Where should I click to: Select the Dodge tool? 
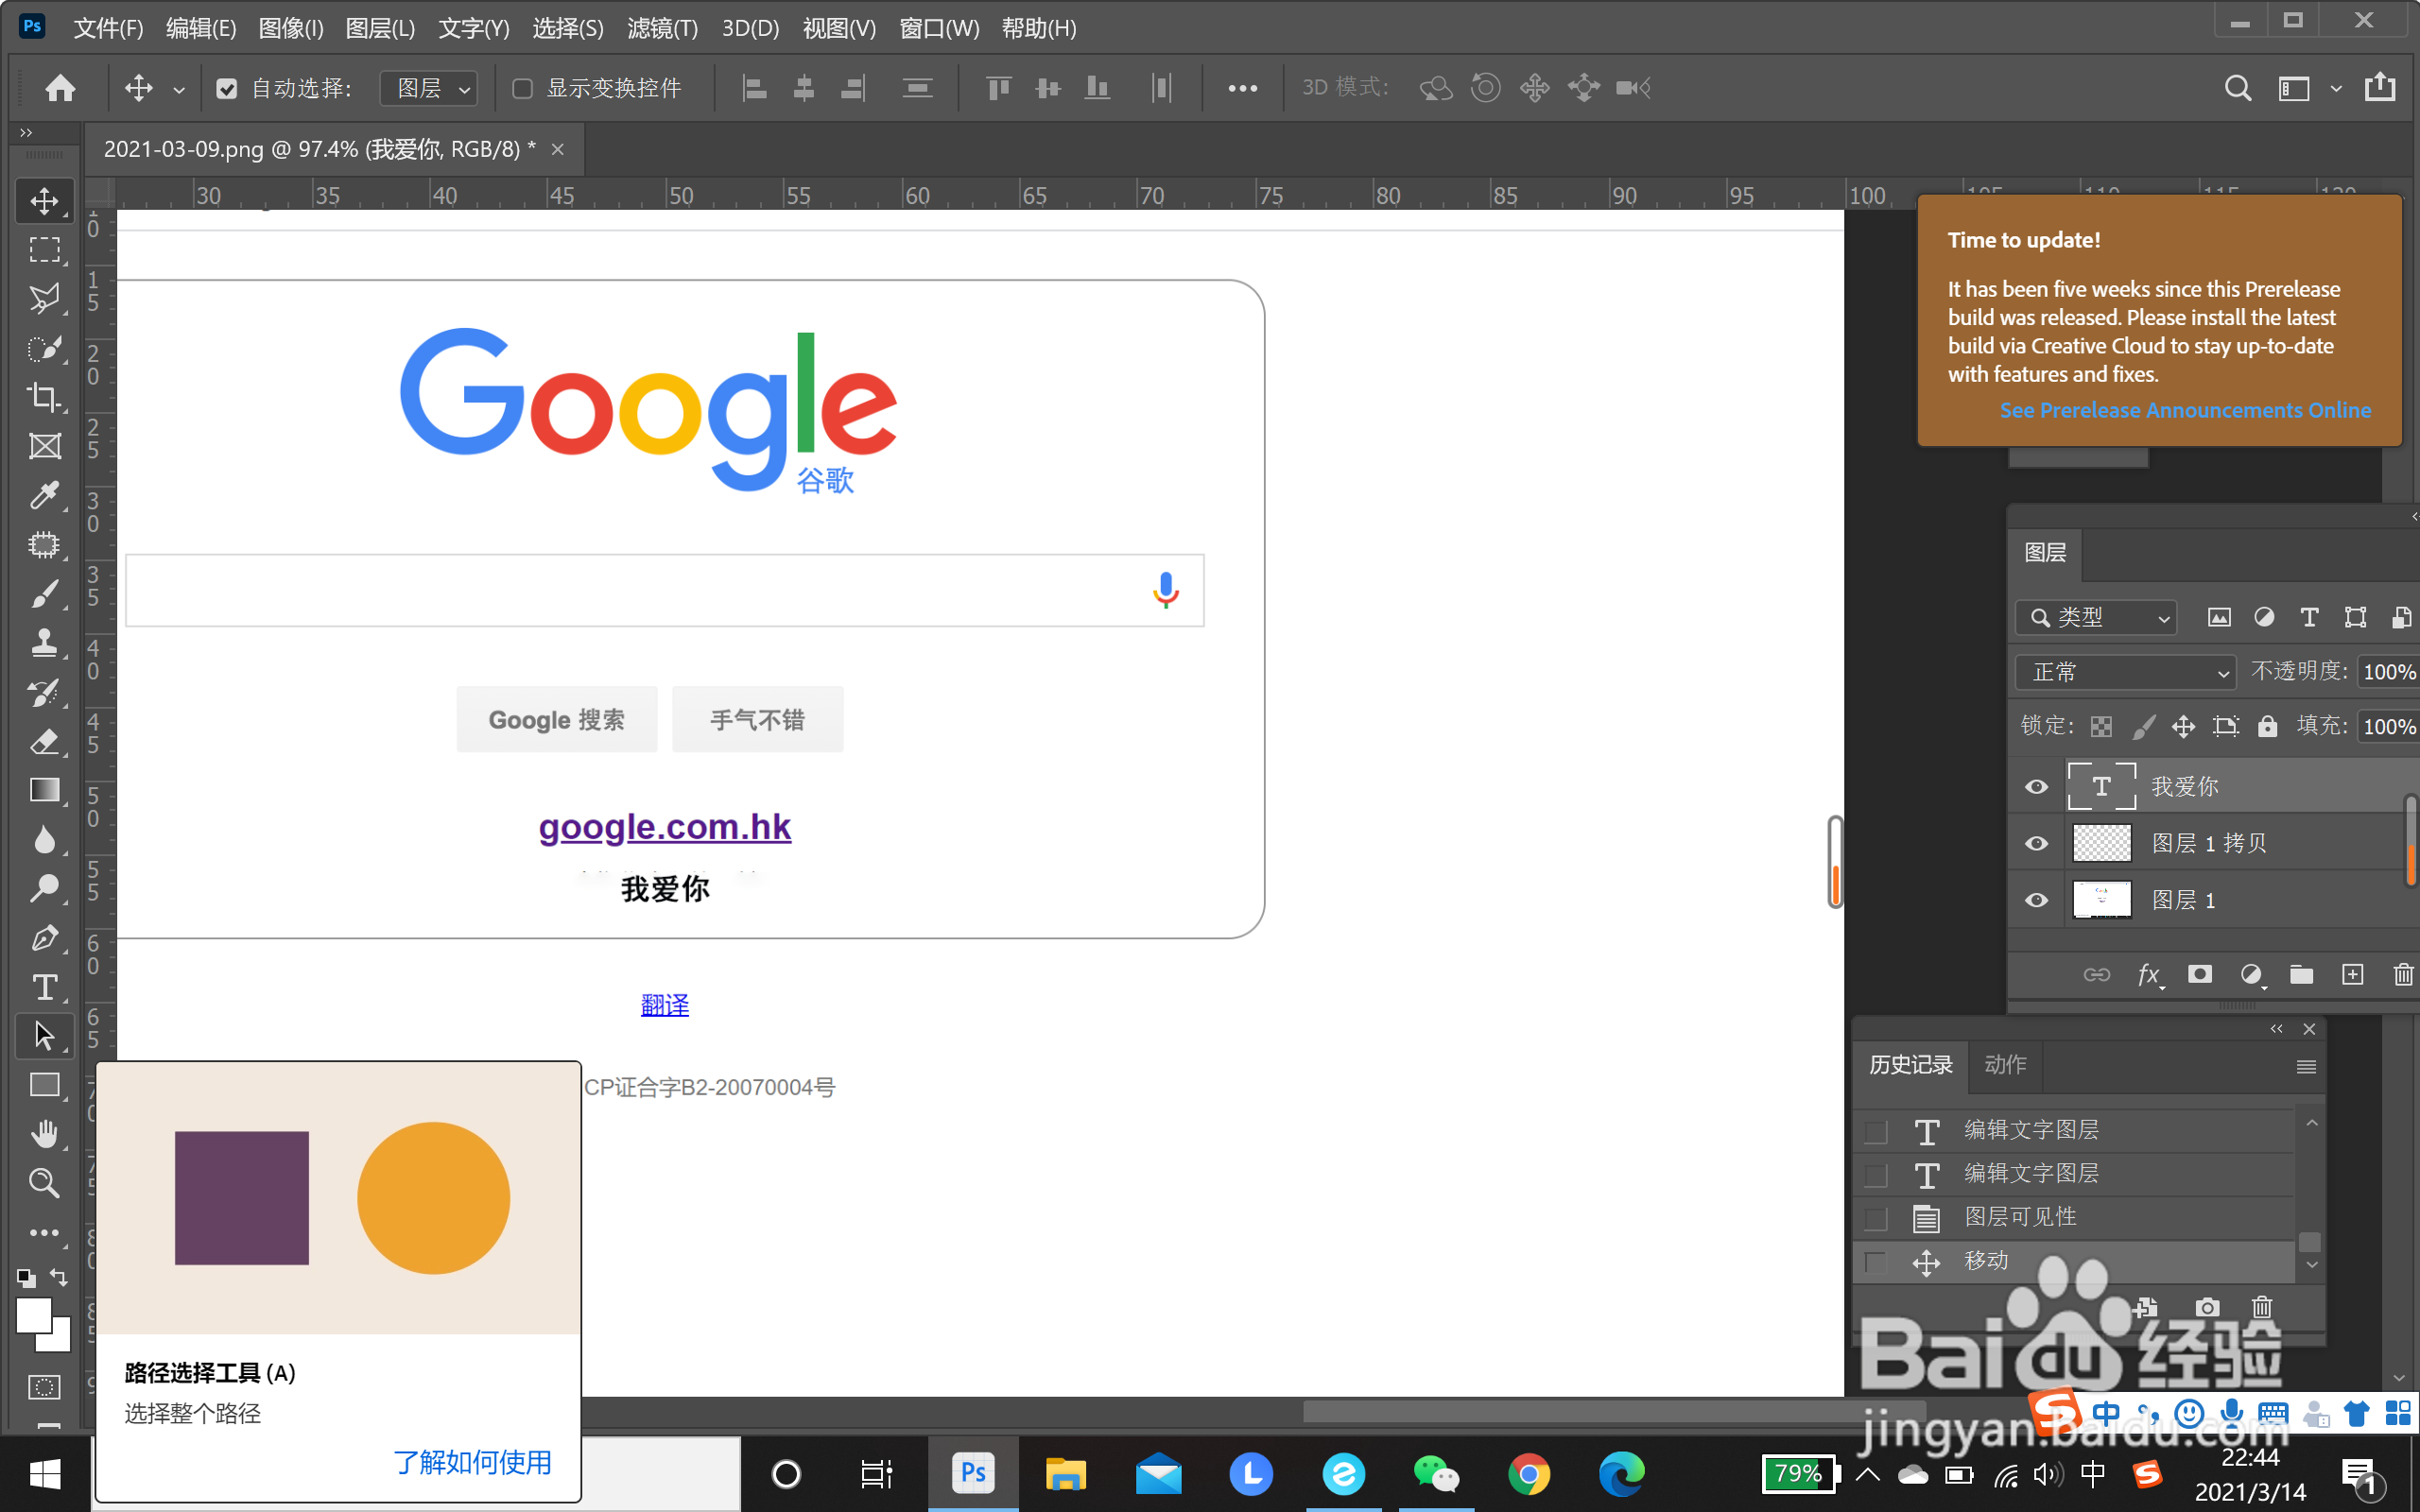coord(44,889)
